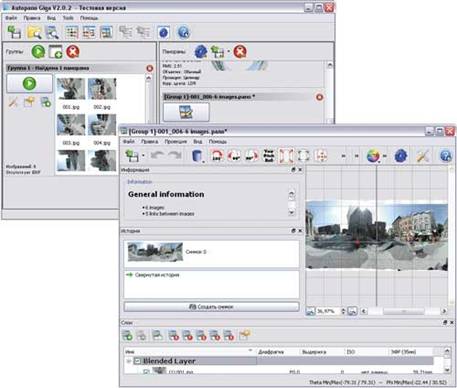Open Вид menu in Autopano Giga main window

tap(51, 18)
